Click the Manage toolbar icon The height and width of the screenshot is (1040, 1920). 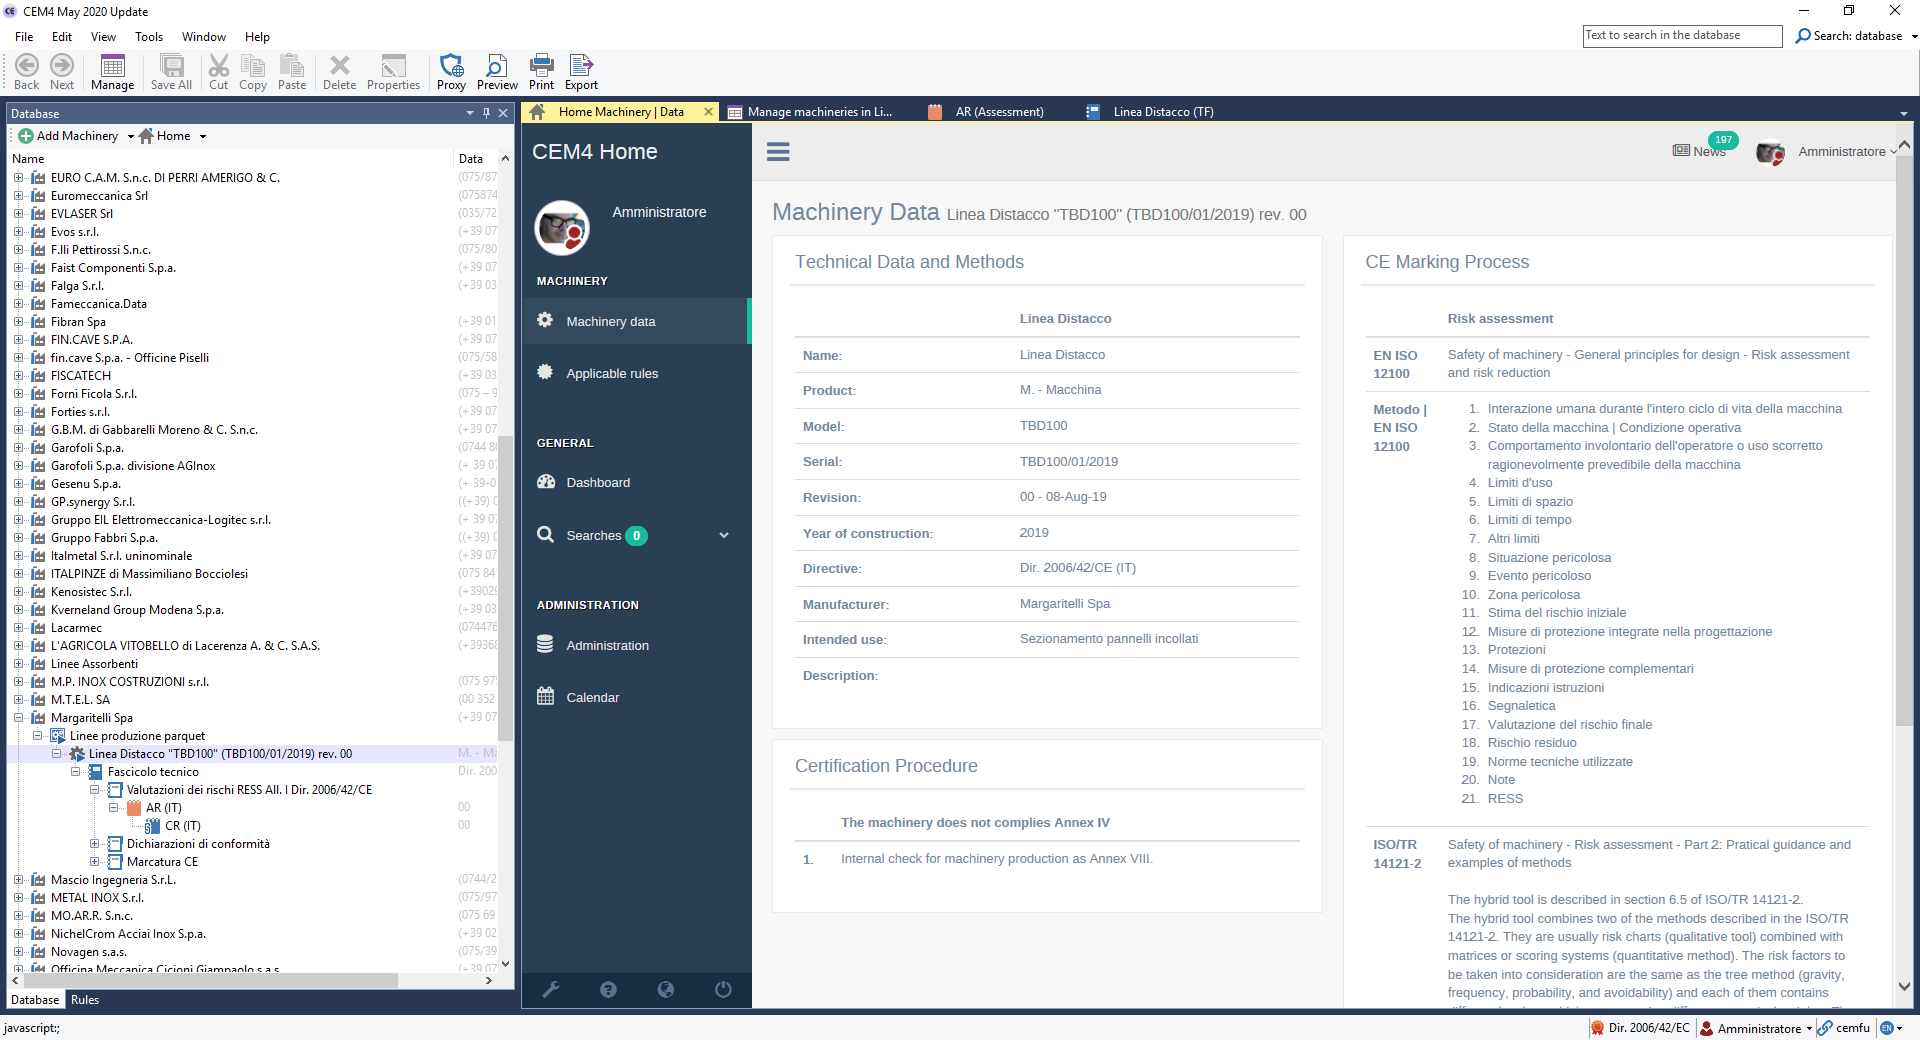click(x=112, y=71)
